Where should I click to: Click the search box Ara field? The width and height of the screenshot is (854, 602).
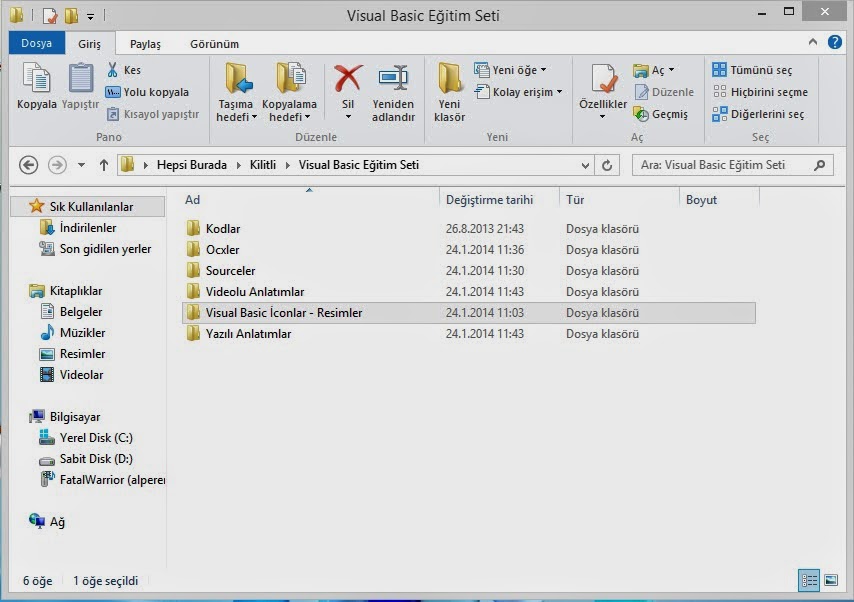732,165
